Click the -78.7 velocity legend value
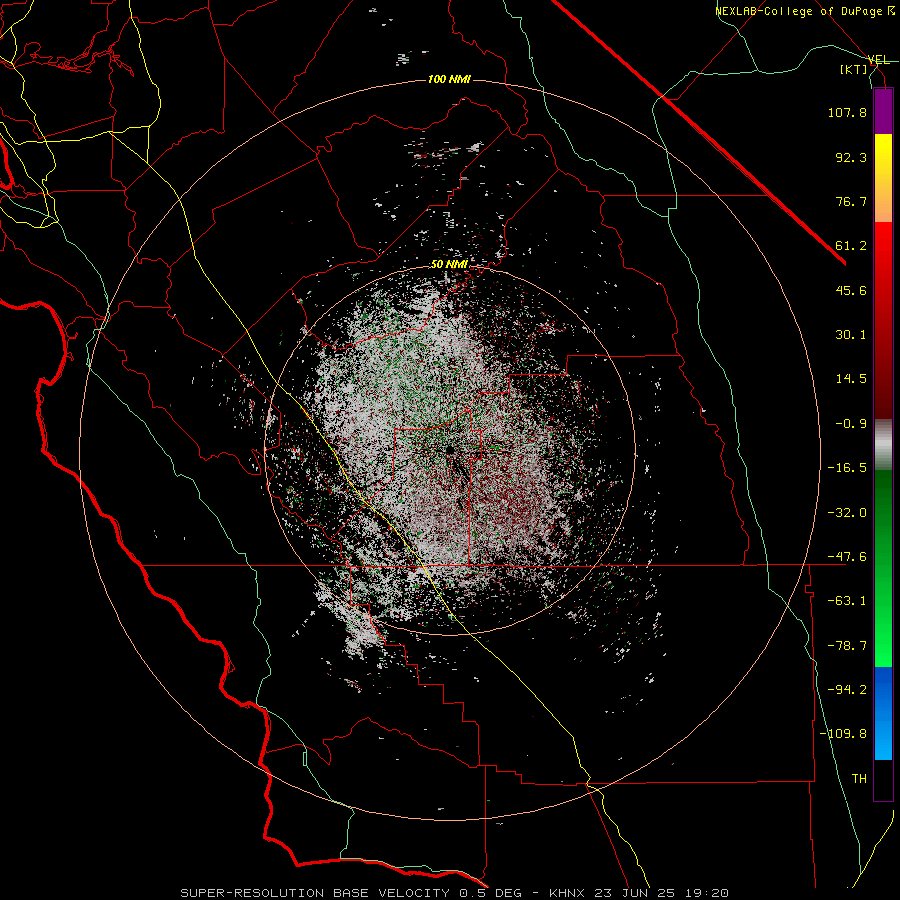900x900 pixels. [x=847, y=646]
